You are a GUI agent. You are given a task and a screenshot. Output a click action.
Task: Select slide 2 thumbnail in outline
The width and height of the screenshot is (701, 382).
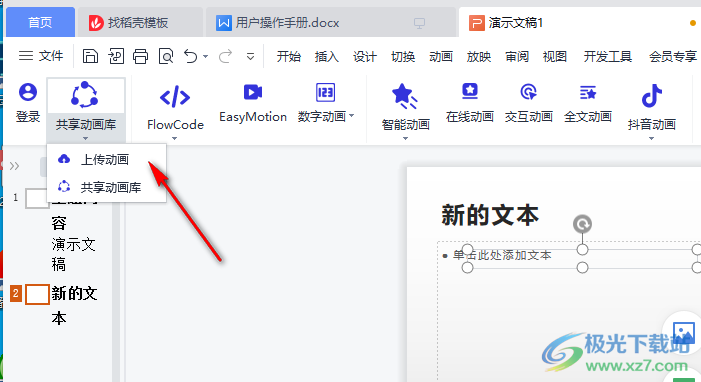pyautogui.click(x=37, y=294)
